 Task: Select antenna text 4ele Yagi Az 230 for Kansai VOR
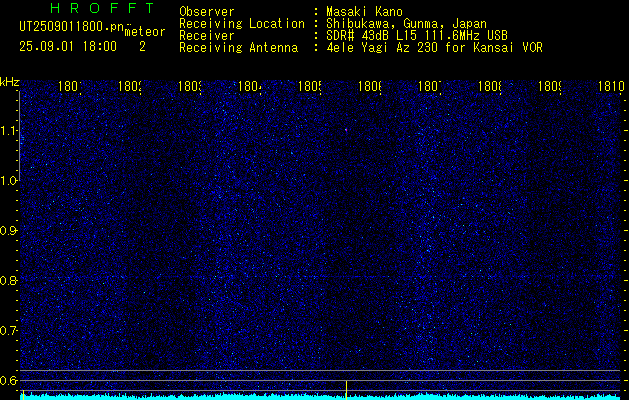pos(434,48)
